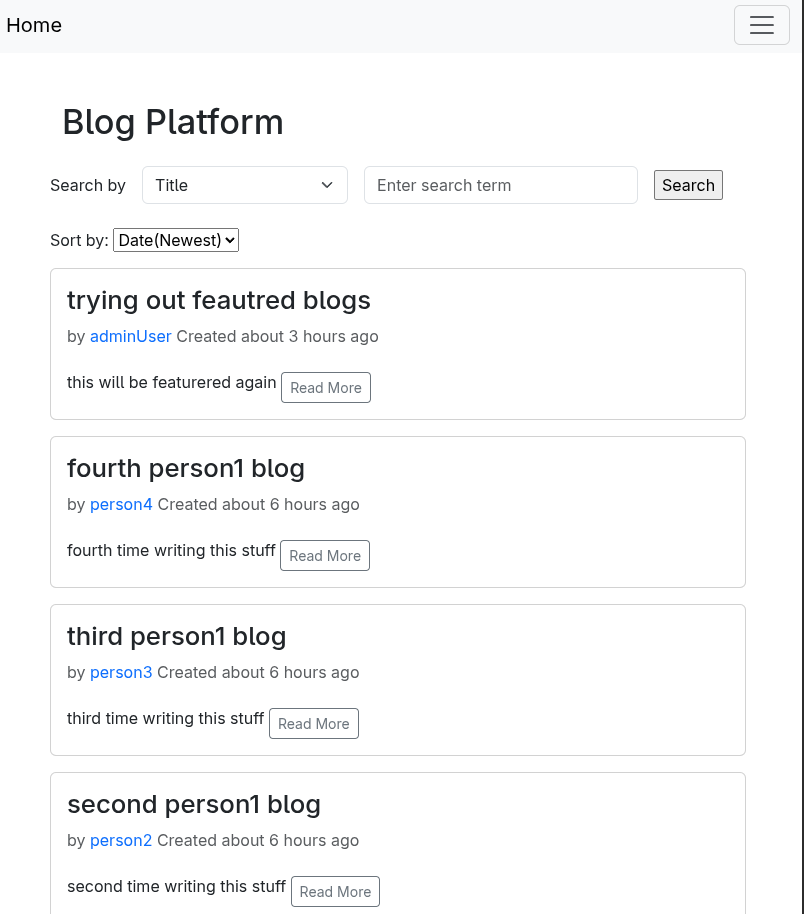Click the Enter search term field
The height and width of the screenshot is (914, 804).
coord(500,185)
